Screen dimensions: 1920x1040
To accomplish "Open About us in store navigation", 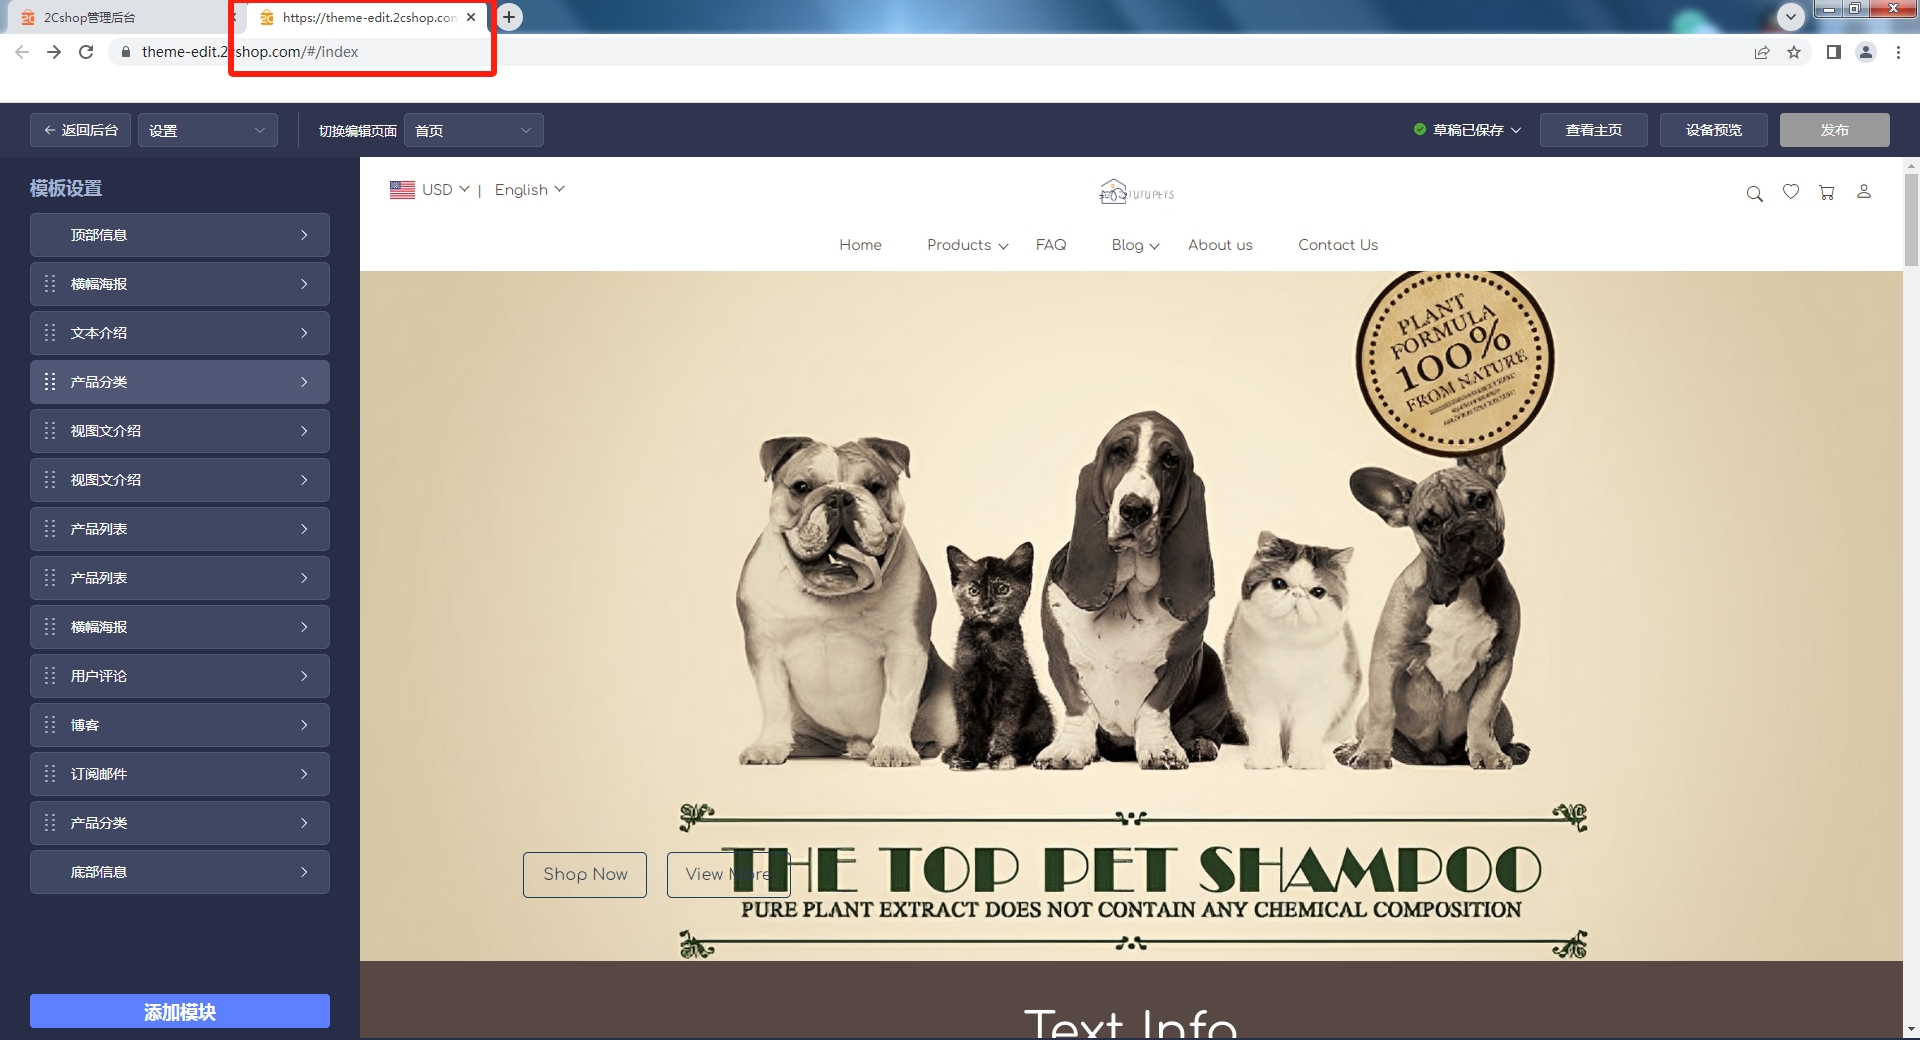I will 1220,245.
